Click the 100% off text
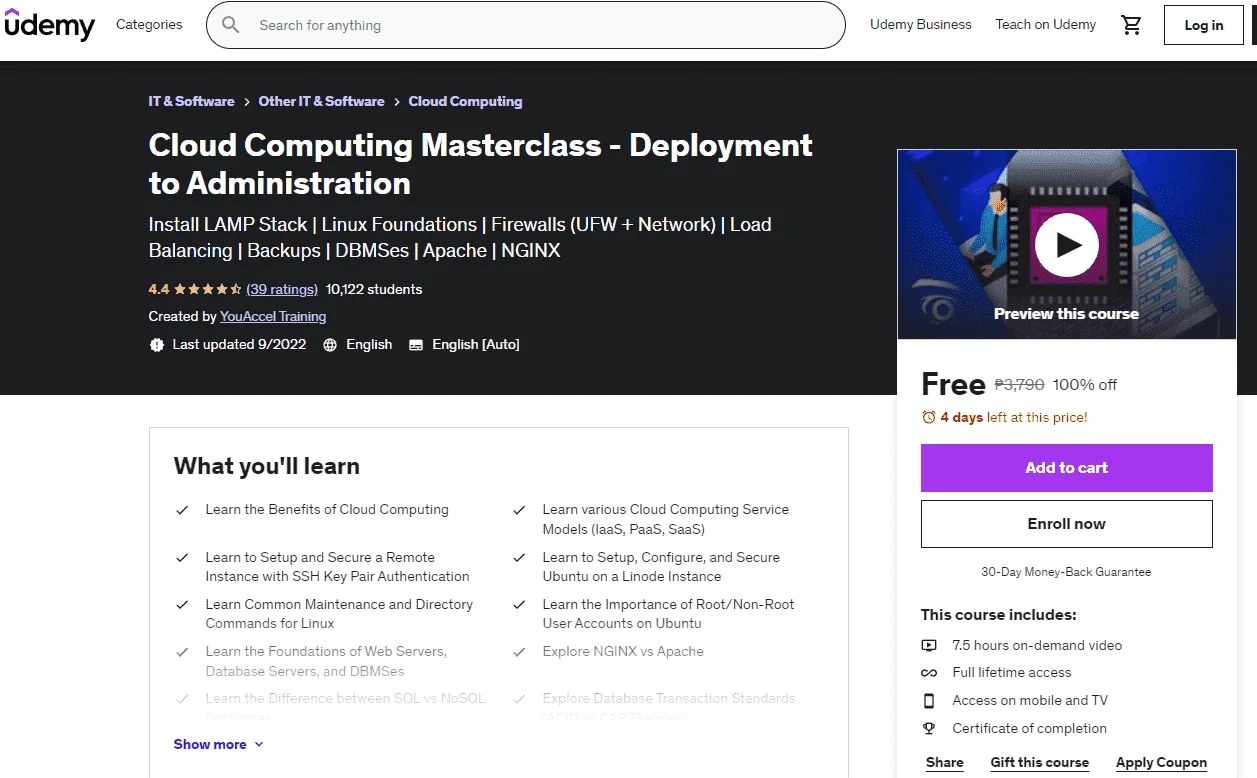Viewport: 1257px width, 778px height. [x=1085, y=385]
